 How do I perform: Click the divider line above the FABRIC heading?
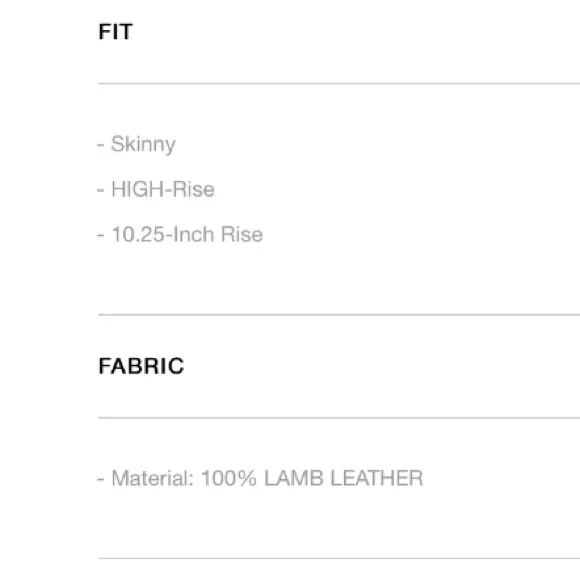tap(339, 315)
